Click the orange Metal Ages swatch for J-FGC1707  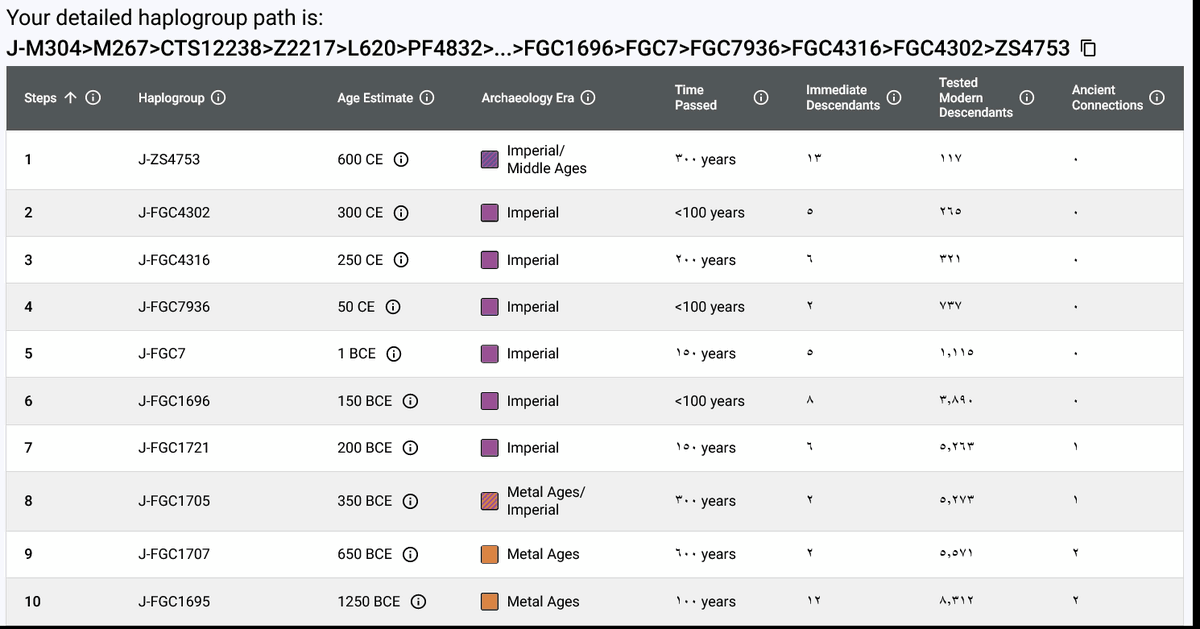tap(490, 554)
